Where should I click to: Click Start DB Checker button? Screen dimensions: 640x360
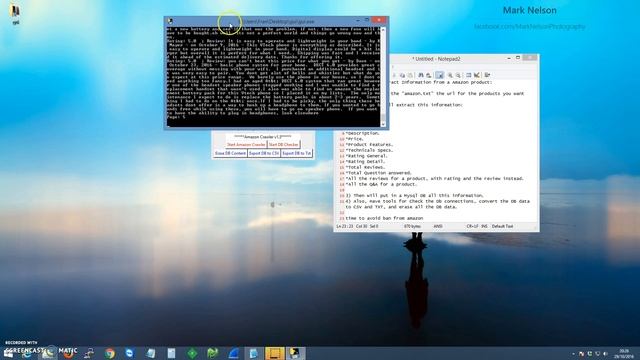(x=284, y=144)
